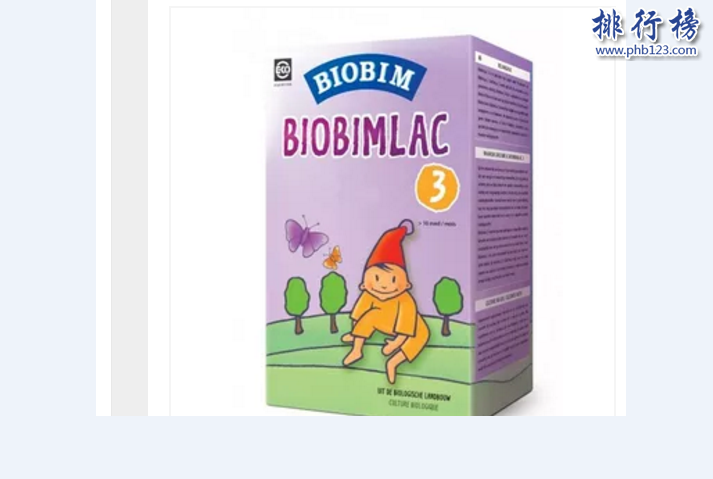713x479 pixels.
Task: Click the gray vertical sidebar strip
Action: pyautogui.click(x=130, y=208)
